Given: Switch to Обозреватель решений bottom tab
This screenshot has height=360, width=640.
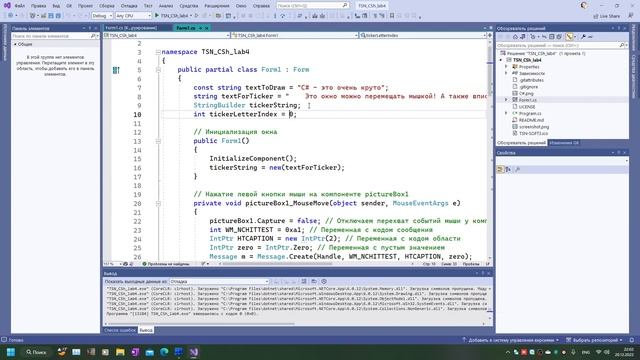Looking at the screenshot, I should [521, 143].
